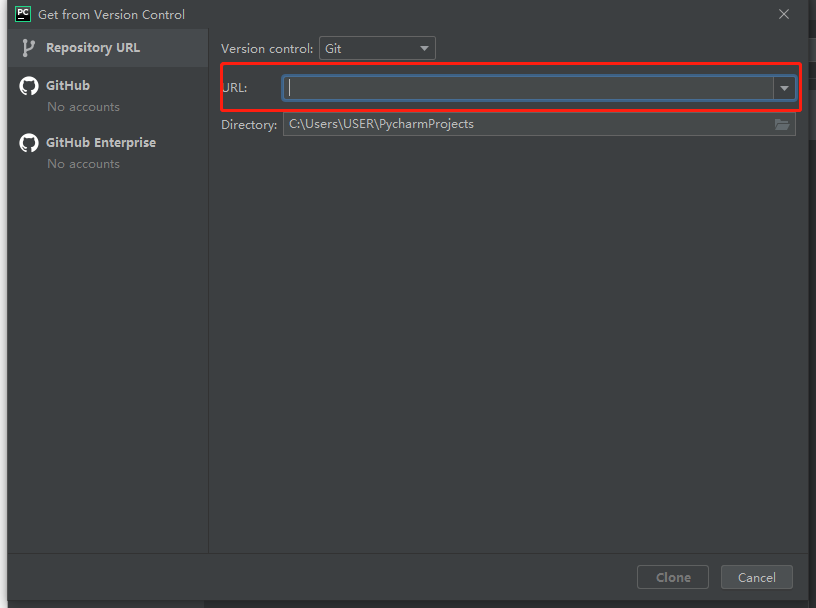Image resolution: width=816 pixels, height=608 pixels.
Task: Close the Get from Version Control dialog
Action: (x=784, y=14)
